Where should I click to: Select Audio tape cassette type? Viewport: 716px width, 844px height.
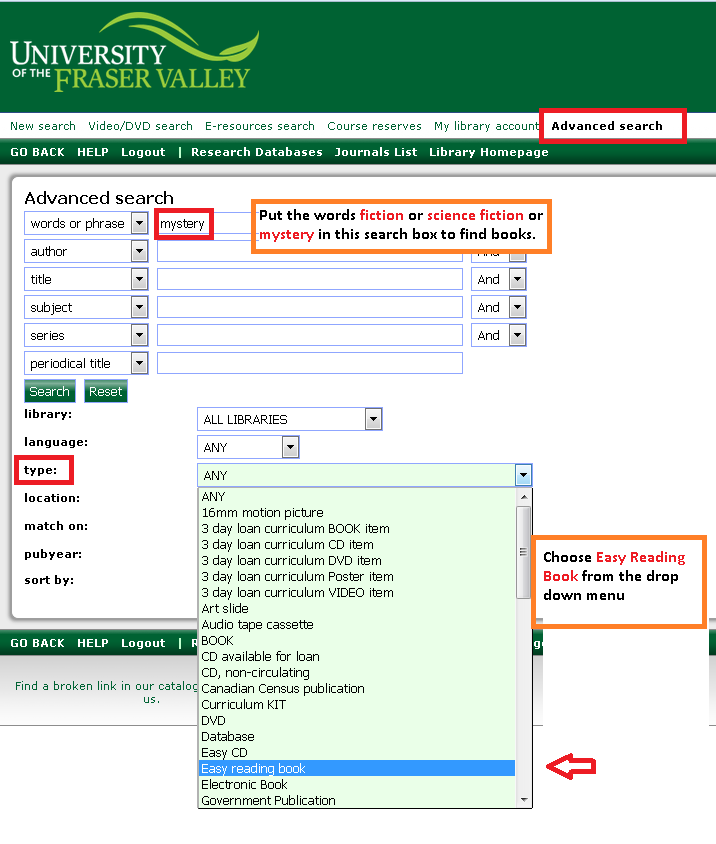coord(357,624)
